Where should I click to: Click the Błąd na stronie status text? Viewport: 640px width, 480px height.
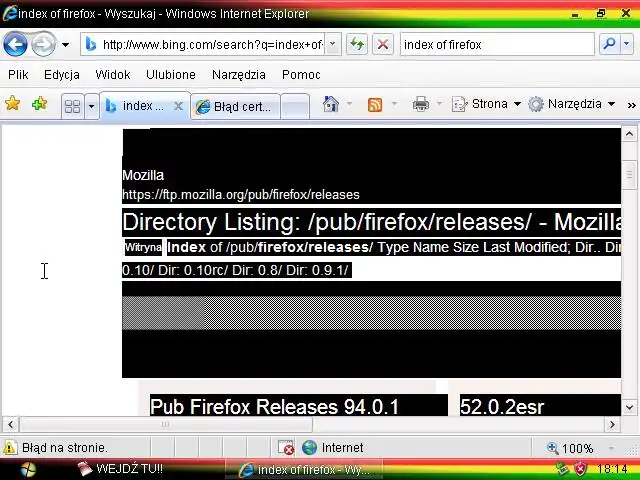coord(65,448)
